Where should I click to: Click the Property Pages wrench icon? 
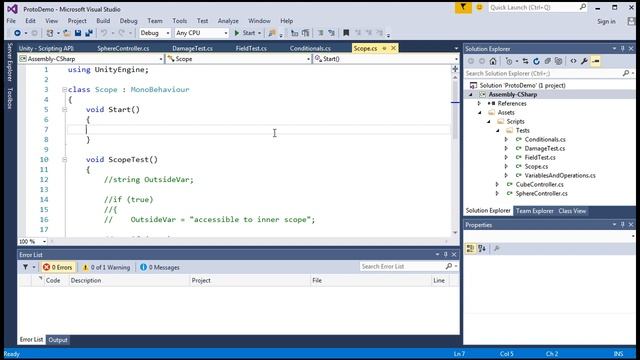click(x=497, y=248)
